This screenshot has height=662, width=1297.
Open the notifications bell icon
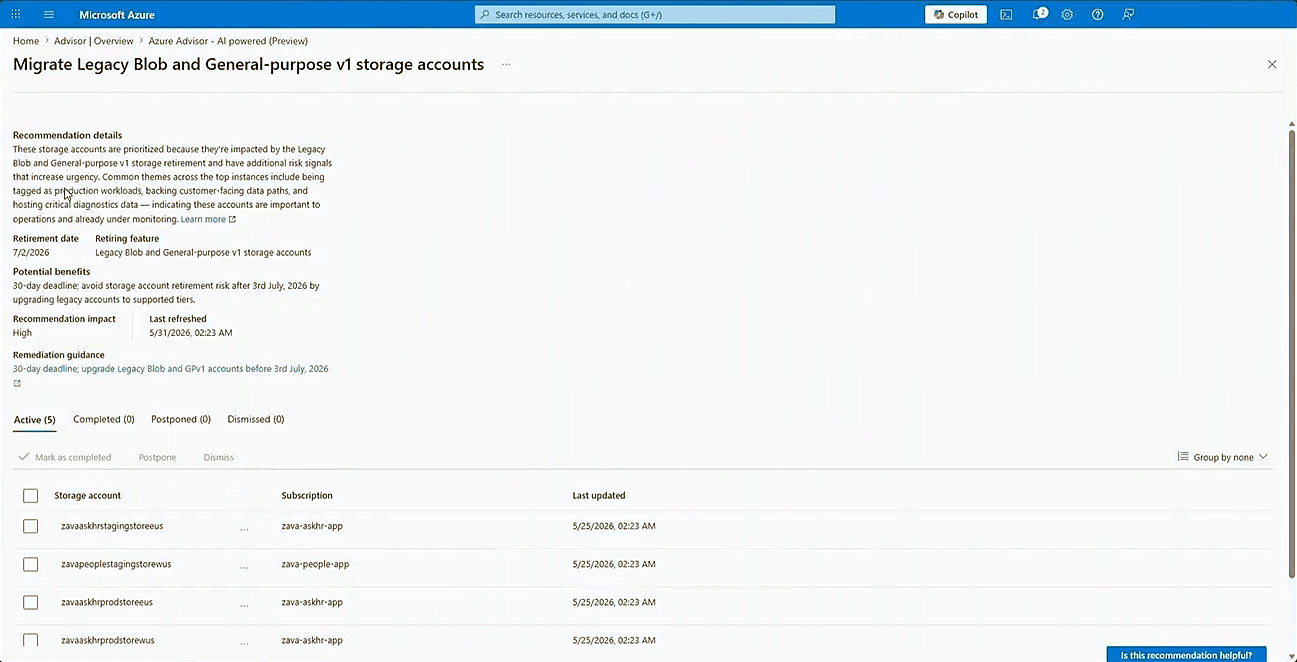(x=1039, y=15)
